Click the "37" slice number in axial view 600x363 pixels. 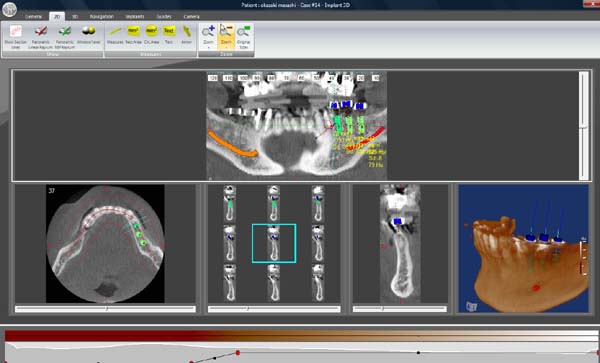[52, 190]
